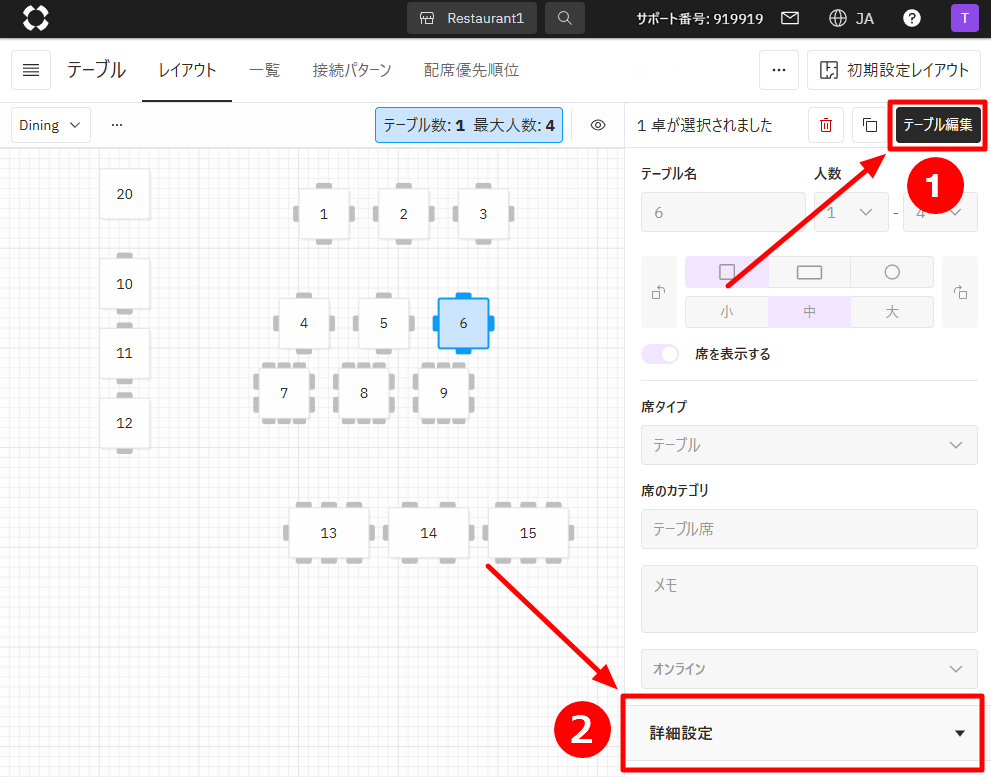This screenshot has width=991, height=777.
Task: Switch to the 一覧 tab
Action: 264,70
